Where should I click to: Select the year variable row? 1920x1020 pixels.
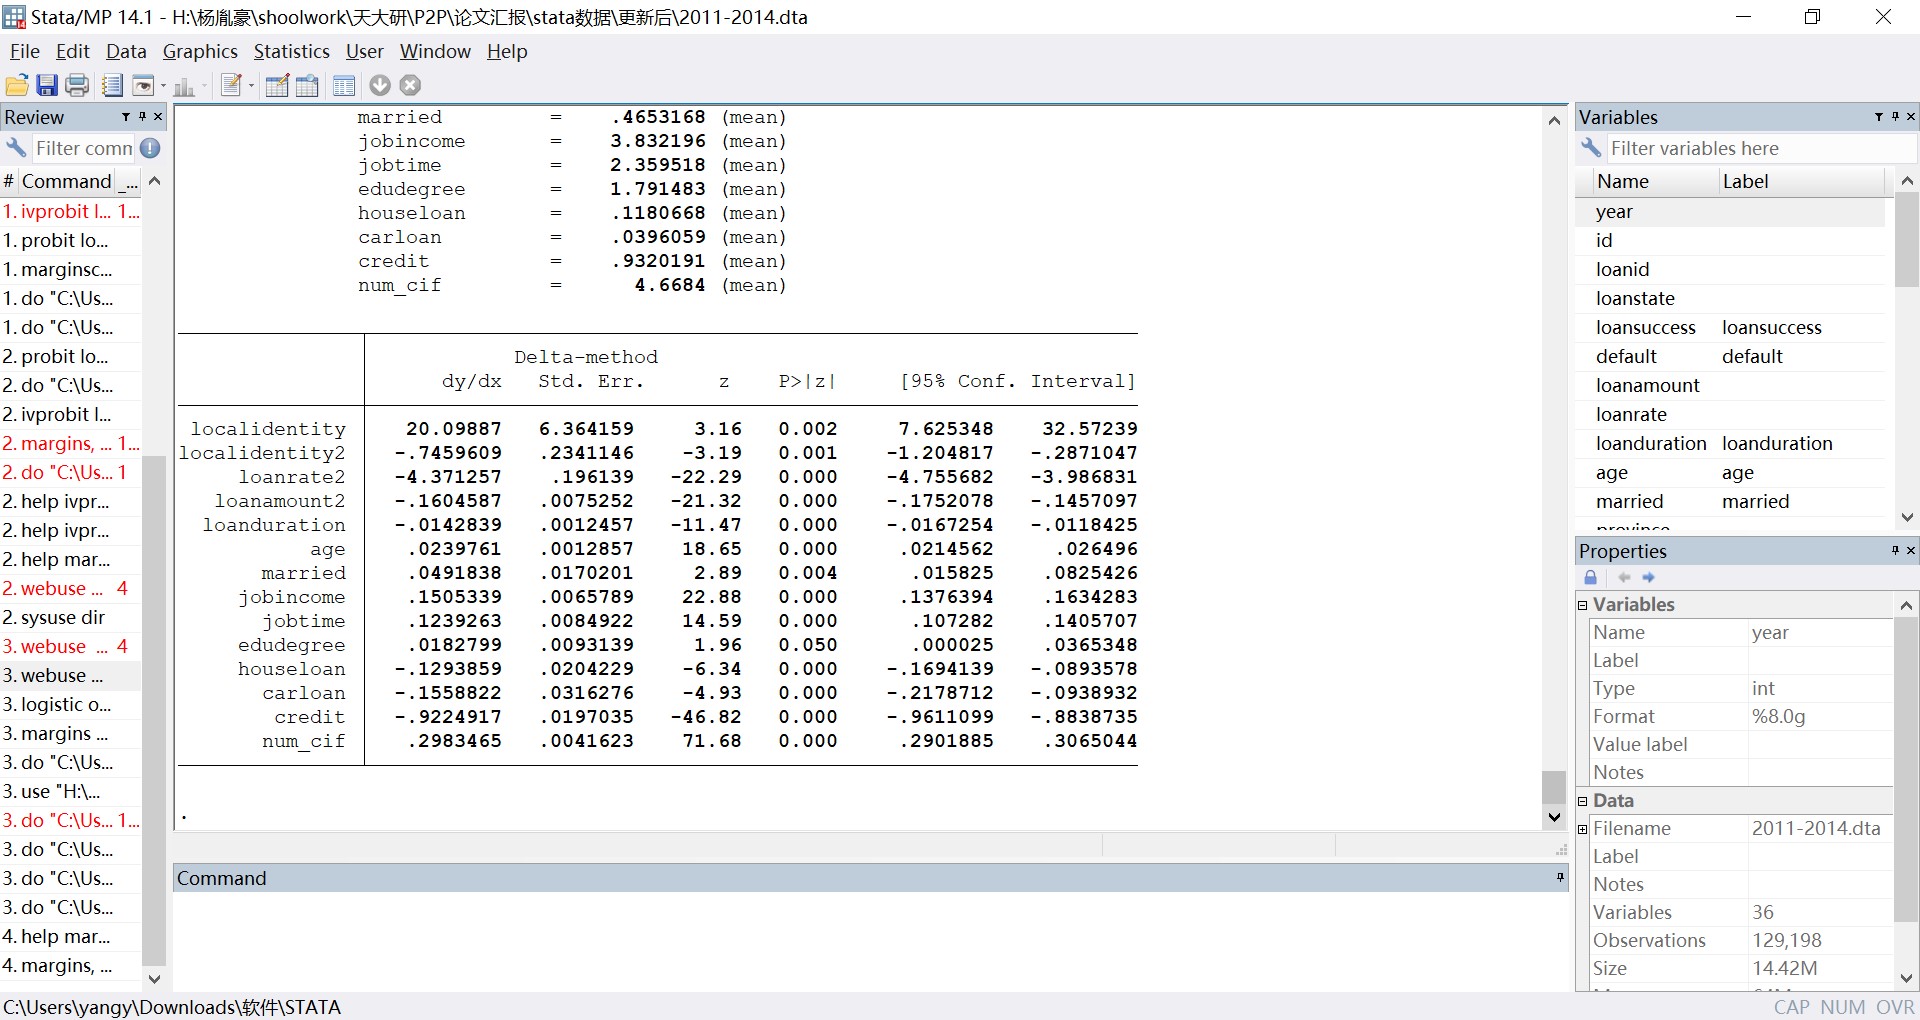[x=1731, y=211]
